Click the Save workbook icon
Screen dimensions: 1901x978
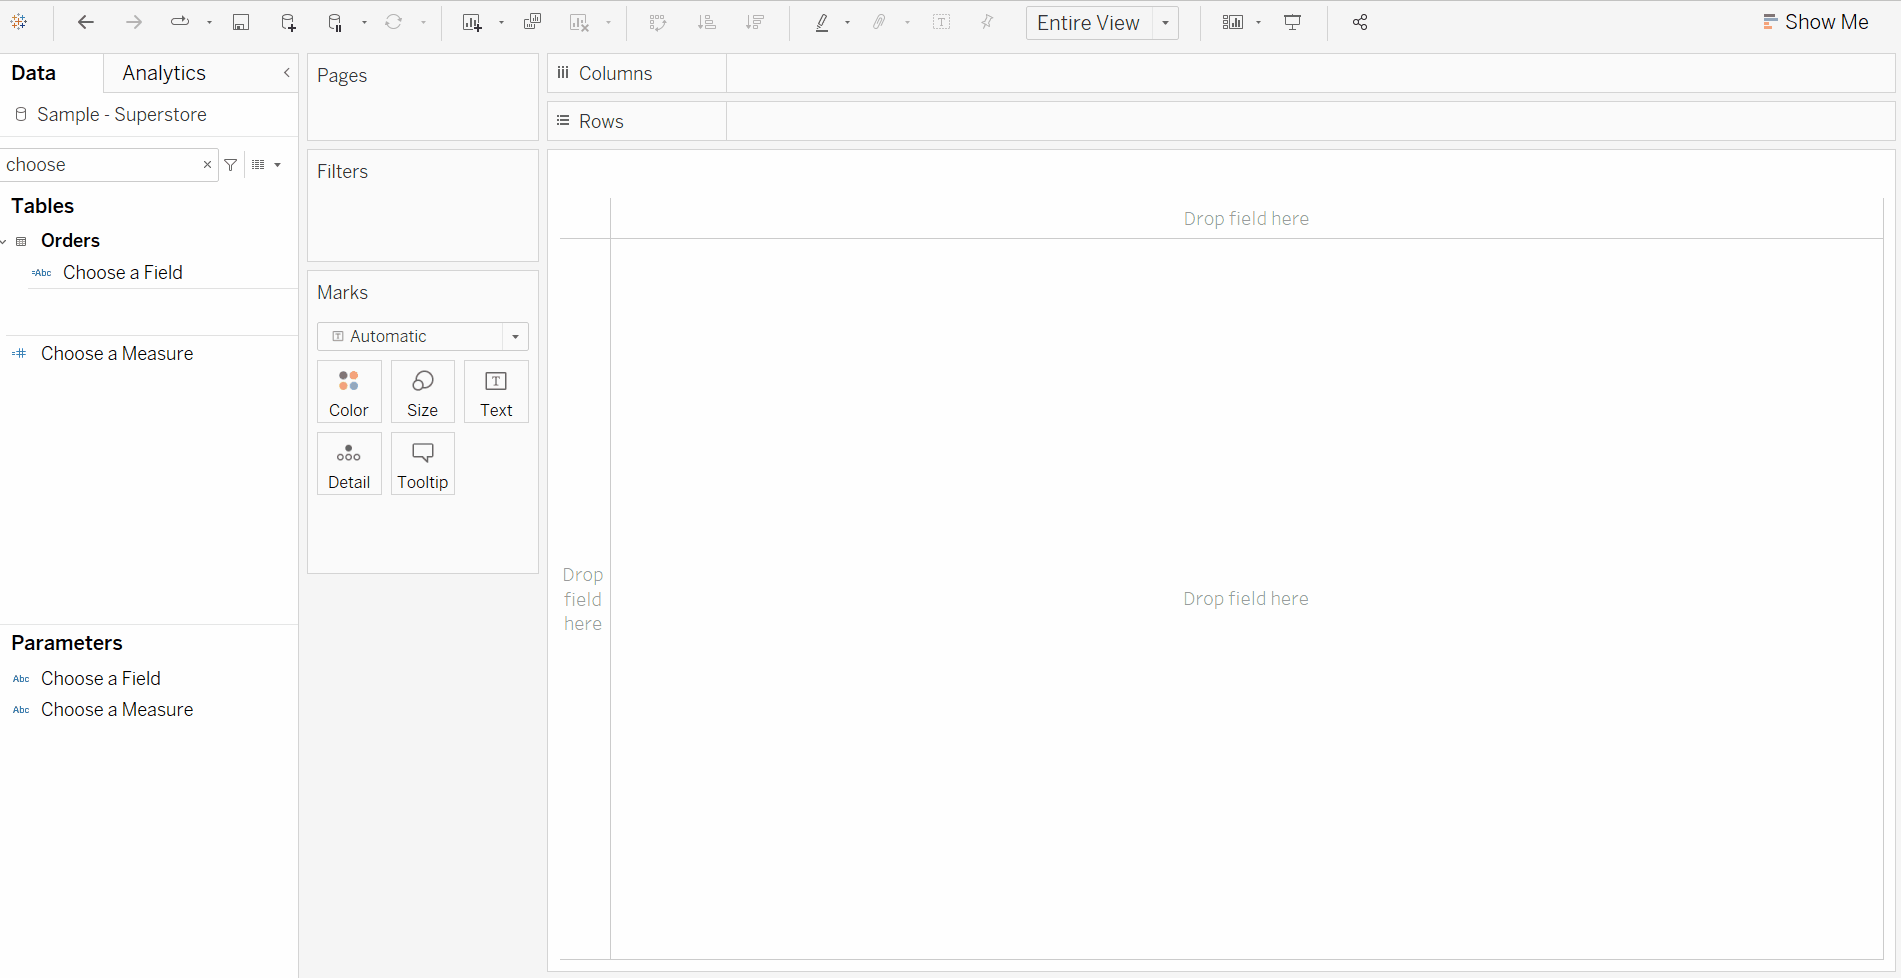coord(241,22)
